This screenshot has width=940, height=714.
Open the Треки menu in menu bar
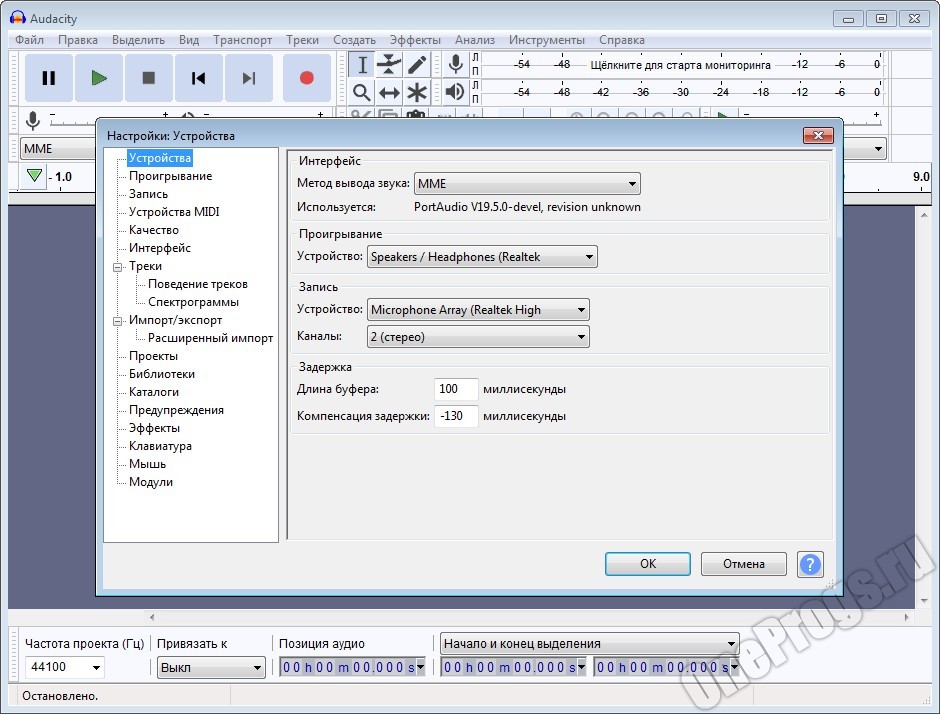point(302,40)
